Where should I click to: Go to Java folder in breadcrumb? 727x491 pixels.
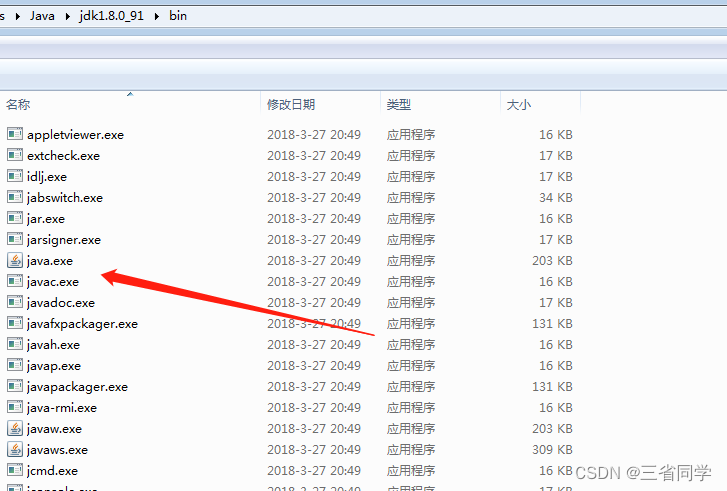pyautogui.click(x=42, y=16)
